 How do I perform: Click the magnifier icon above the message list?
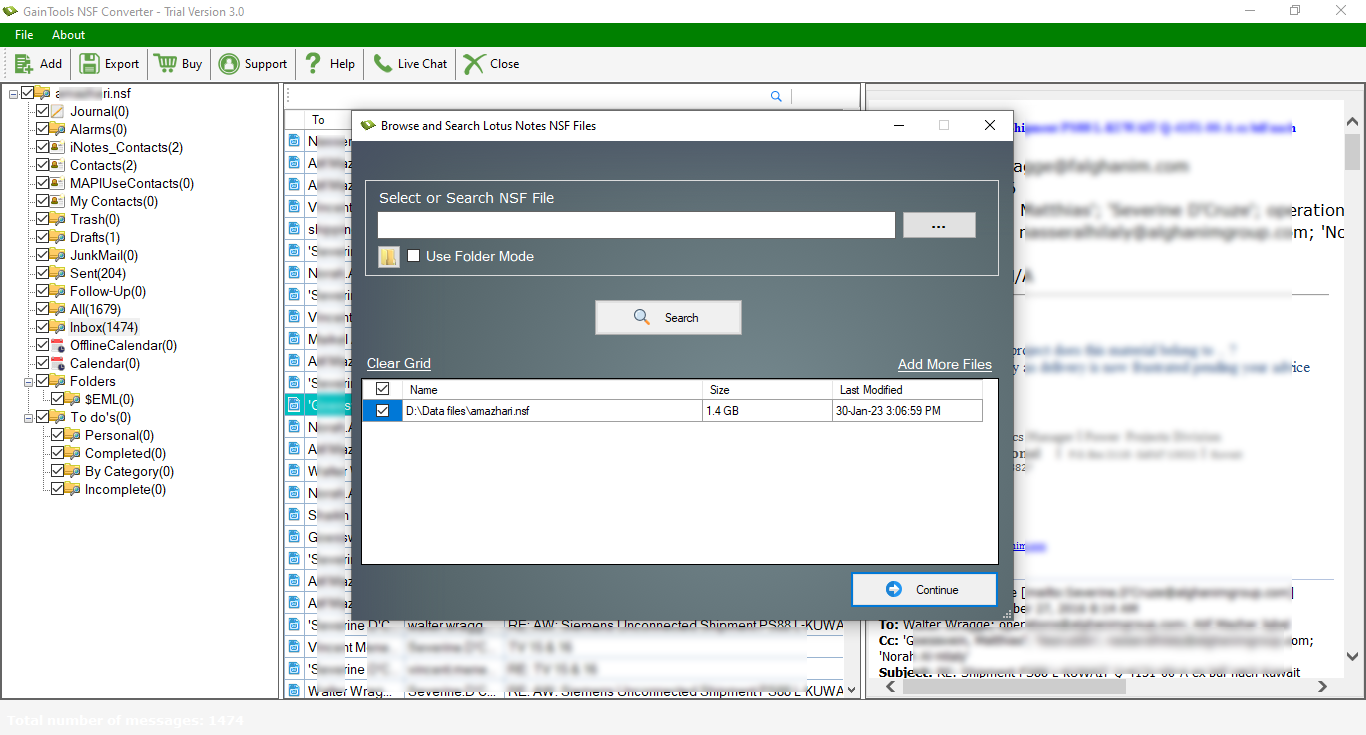(776, 96)
